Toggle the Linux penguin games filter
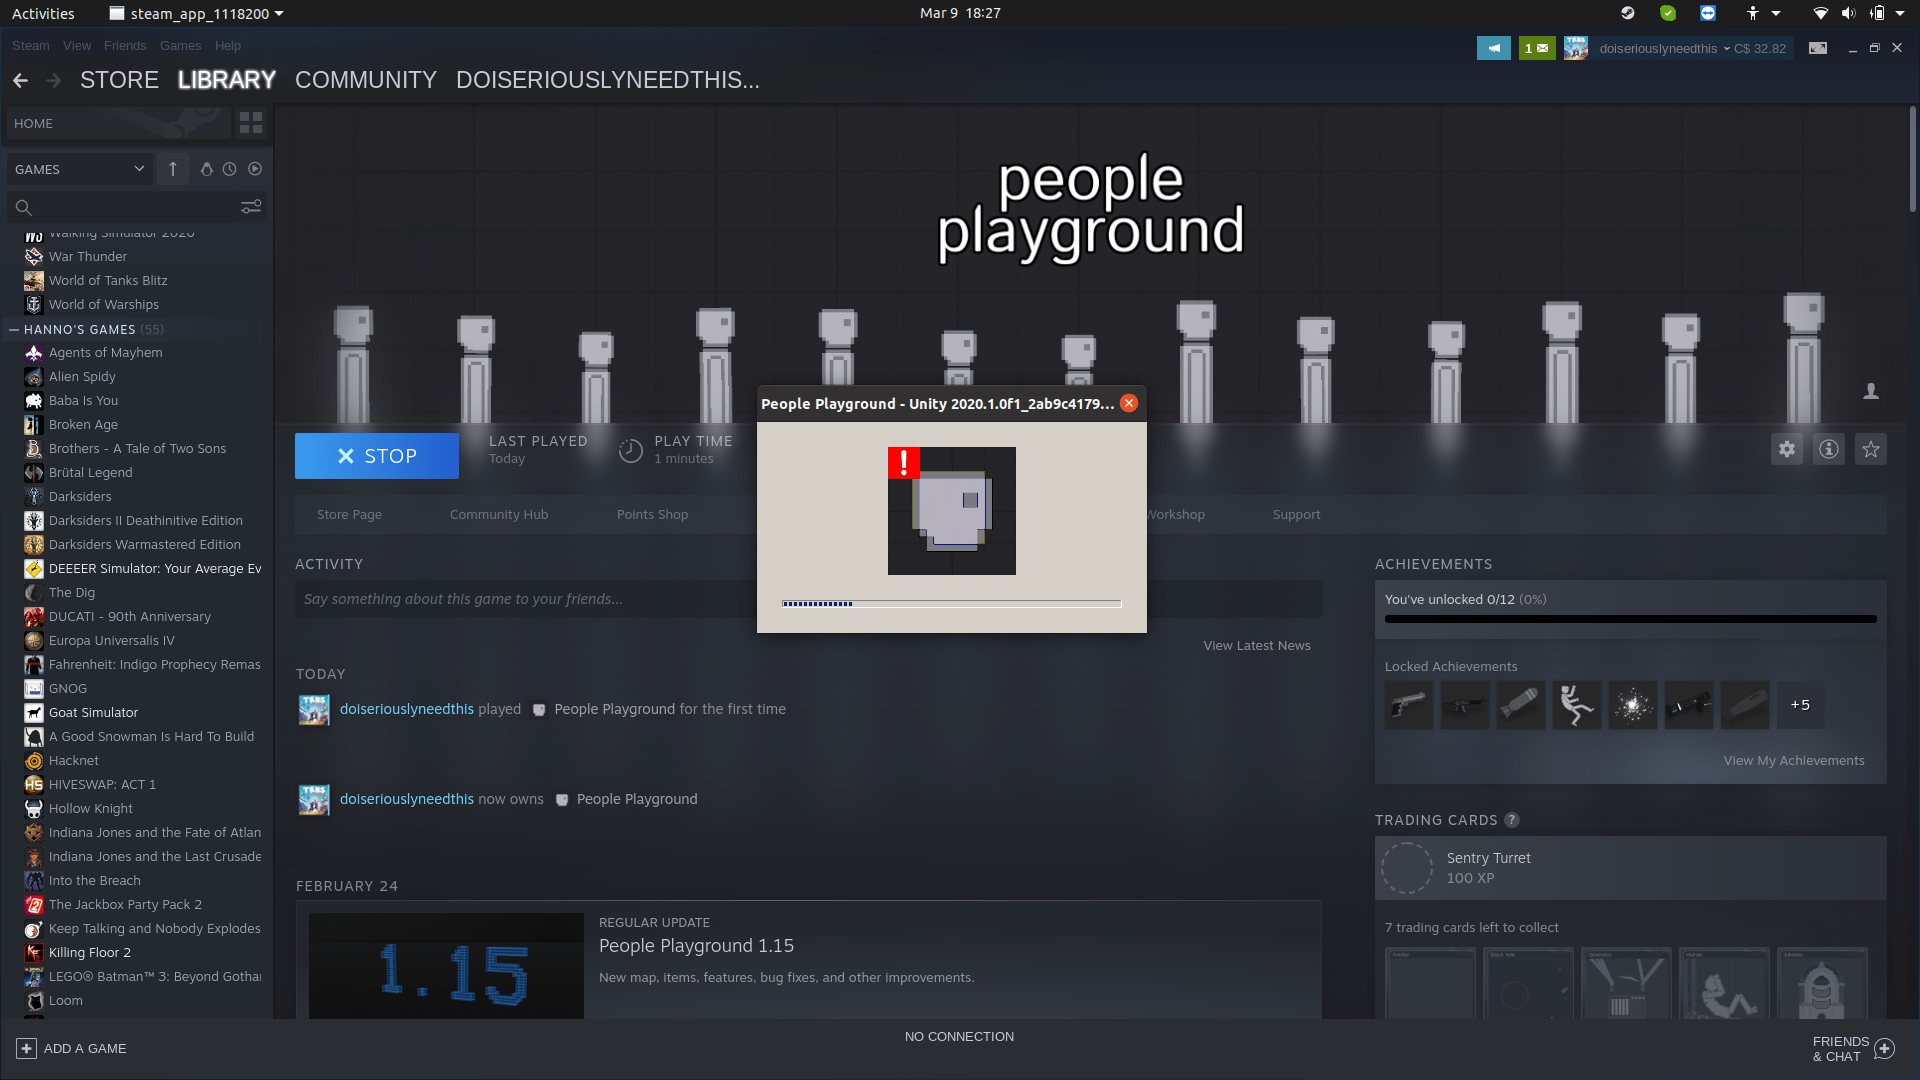1920x1080 pixels. coord(206,169)
